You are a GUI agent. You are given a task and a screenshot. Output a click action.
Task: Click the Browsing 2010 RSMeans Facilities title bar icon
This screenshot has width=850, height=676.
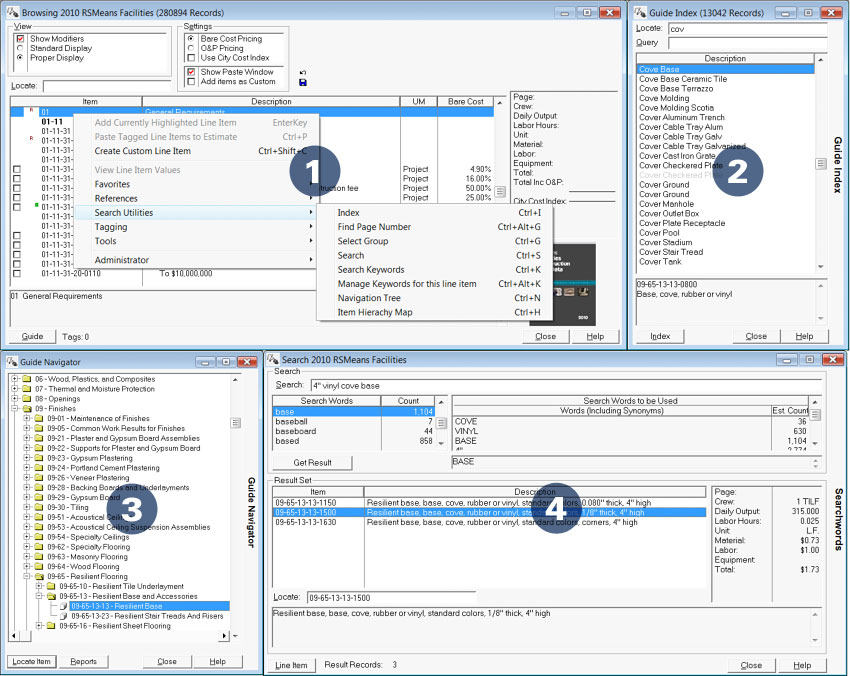point(12,12)
